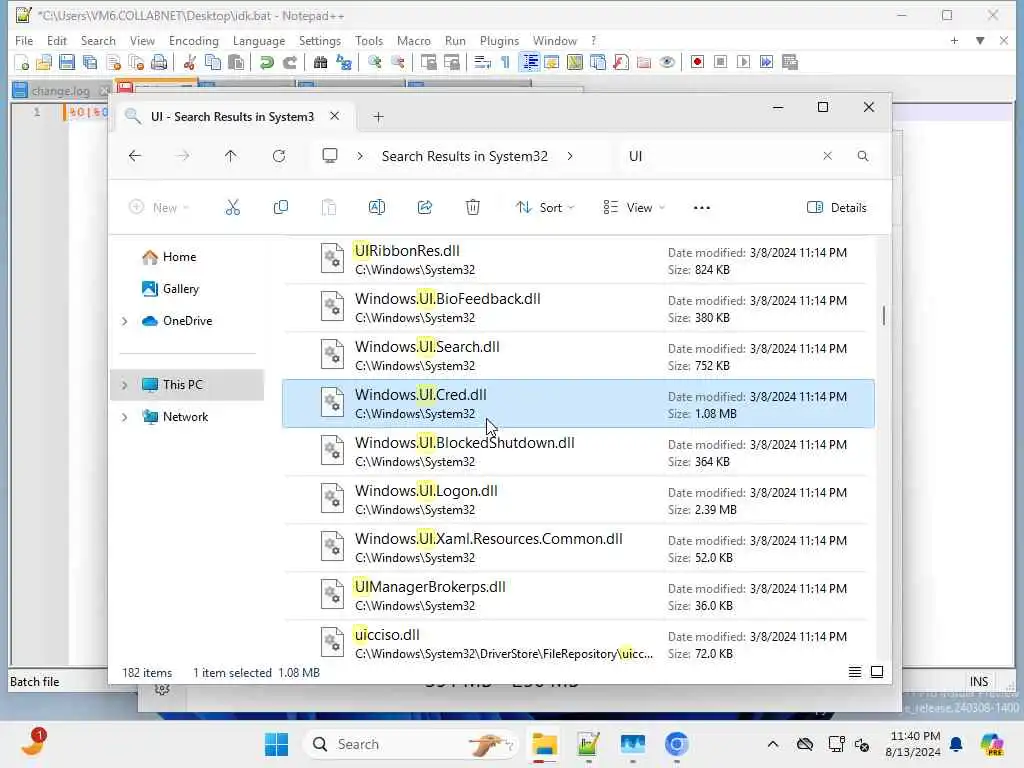Image resolution: width=1024 pixels, height=768 pixels.
Task: Open the See more ellipsis menu
Action: pyautogui.click(x=701, y=208)
